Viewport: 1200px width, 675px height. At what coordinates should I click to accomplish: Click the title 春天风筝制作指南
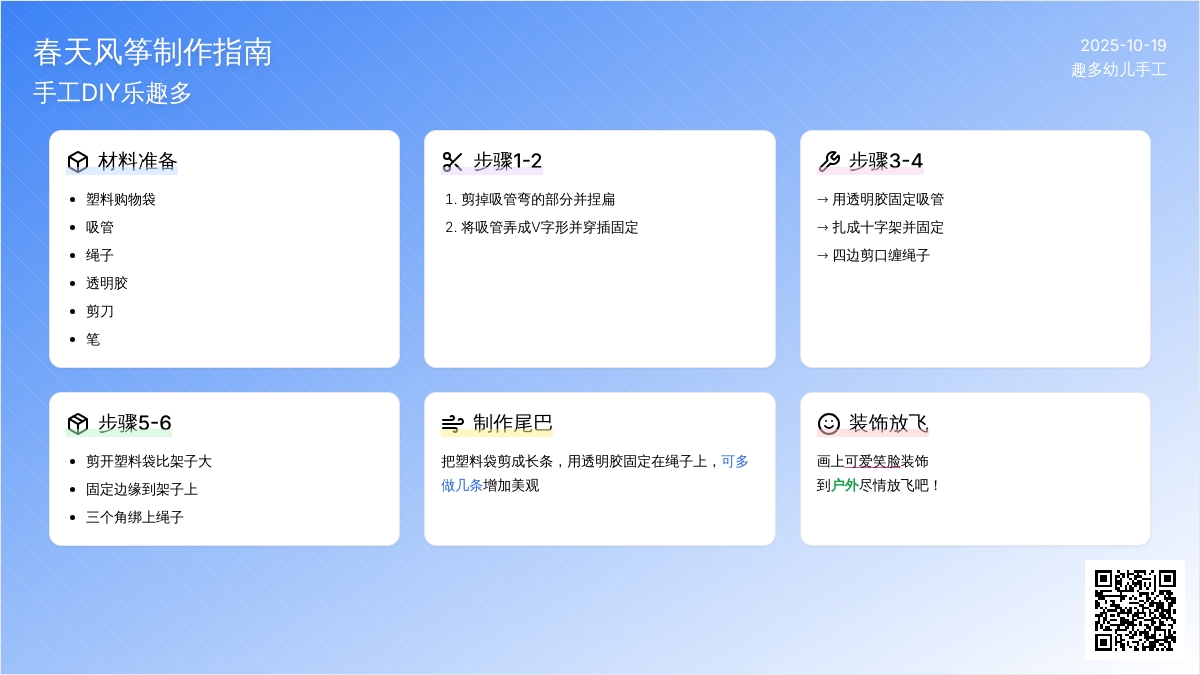(152, 52)
